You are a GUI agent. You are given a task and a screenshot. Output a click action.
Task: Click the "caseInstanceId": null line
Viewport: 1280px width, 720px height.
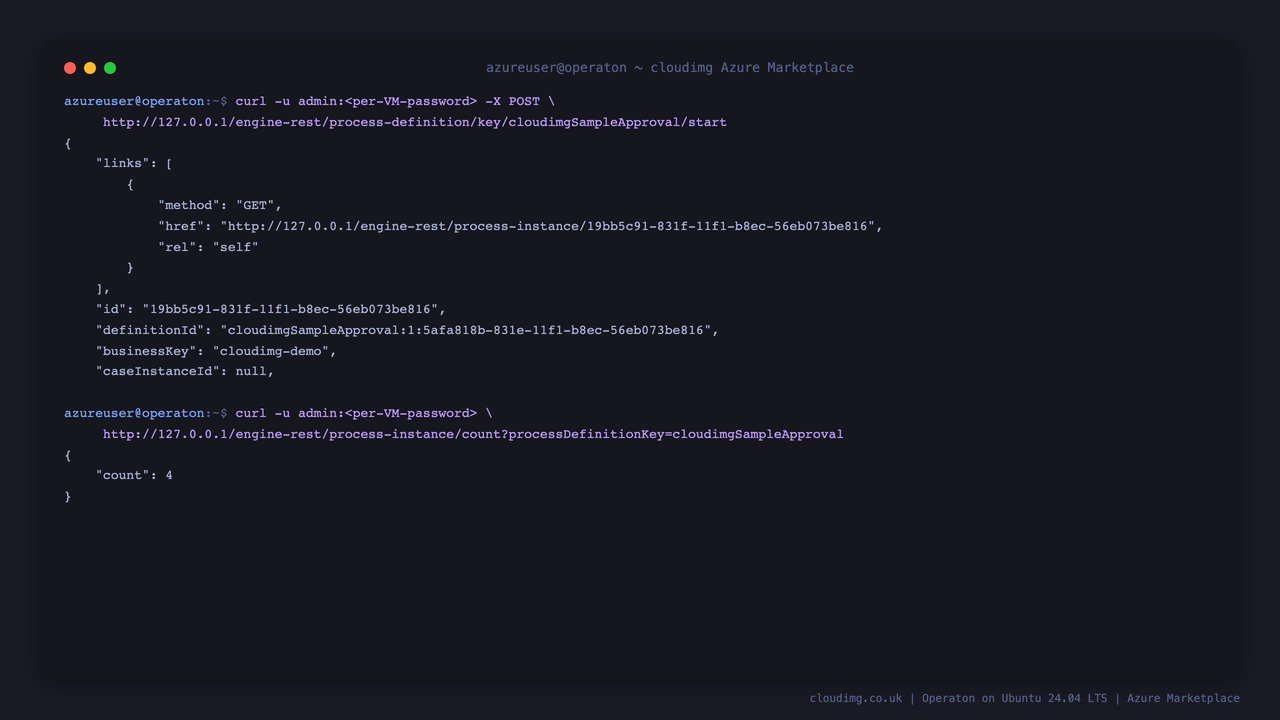tap(185, 371)
